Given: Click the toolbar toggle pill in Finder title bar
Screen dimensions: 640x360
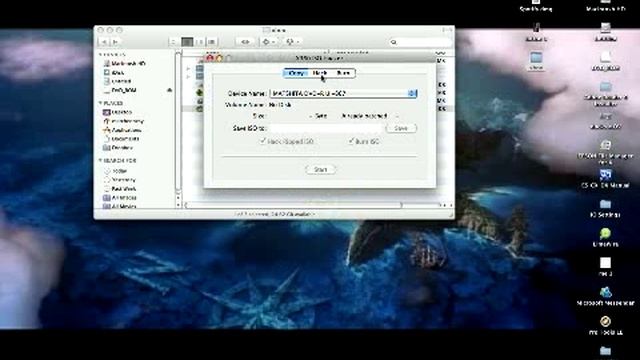Looking at the screenshot, I should (x=447, y=30).
